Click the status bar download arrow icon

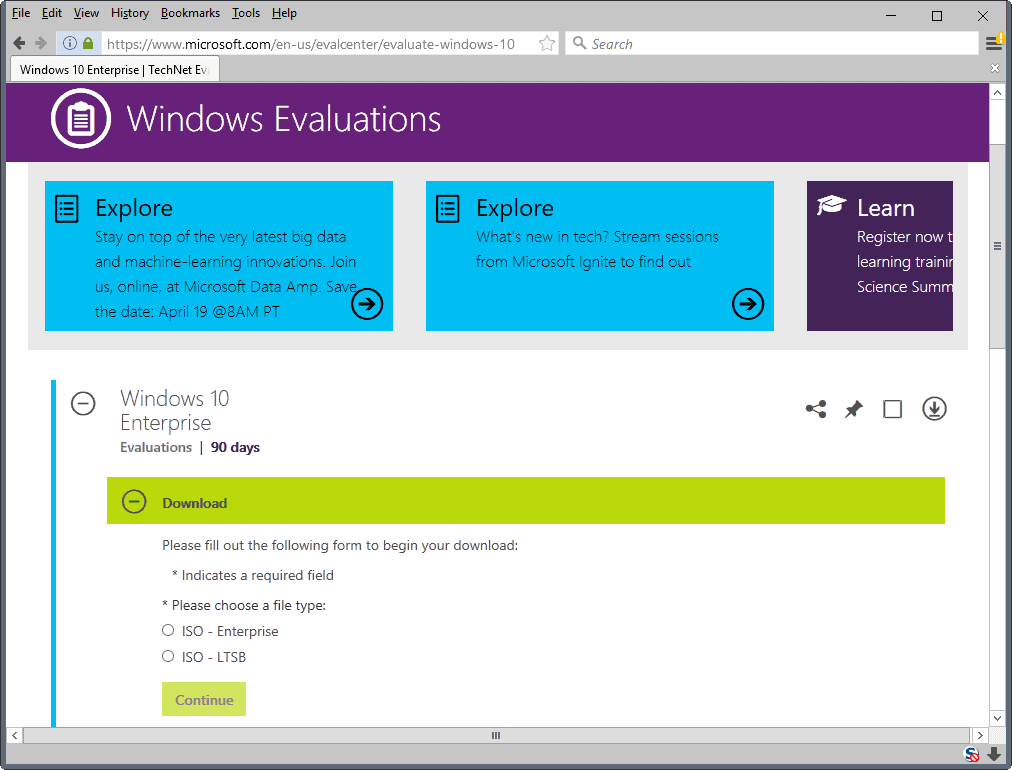[x=995, y=754]
